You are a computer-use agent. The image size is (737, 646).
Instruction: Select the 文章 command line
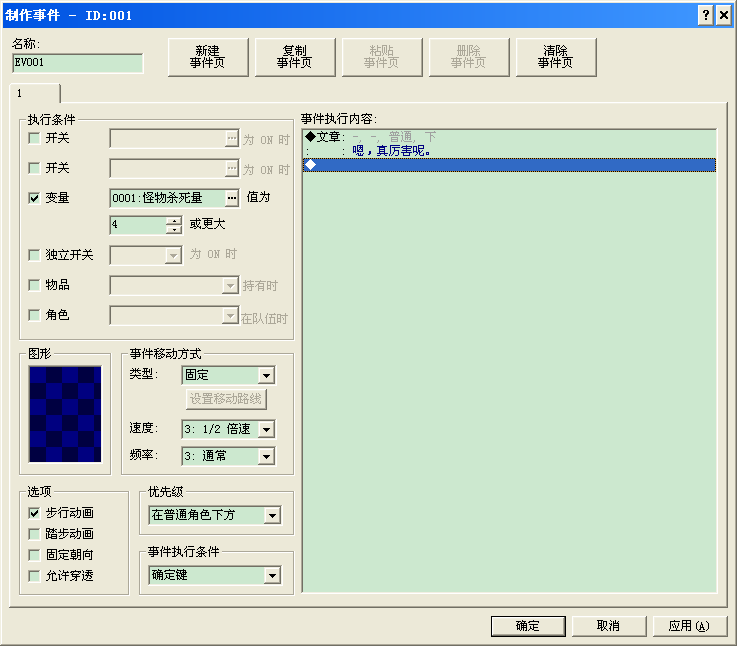[509, 137]
